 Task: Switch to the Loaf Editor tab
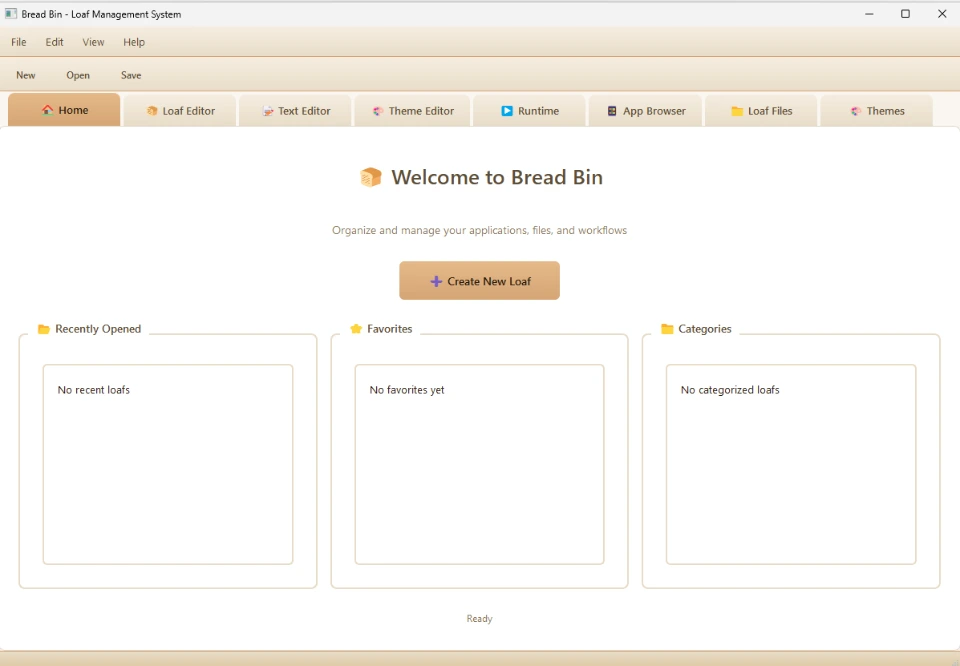coord(180,111)
